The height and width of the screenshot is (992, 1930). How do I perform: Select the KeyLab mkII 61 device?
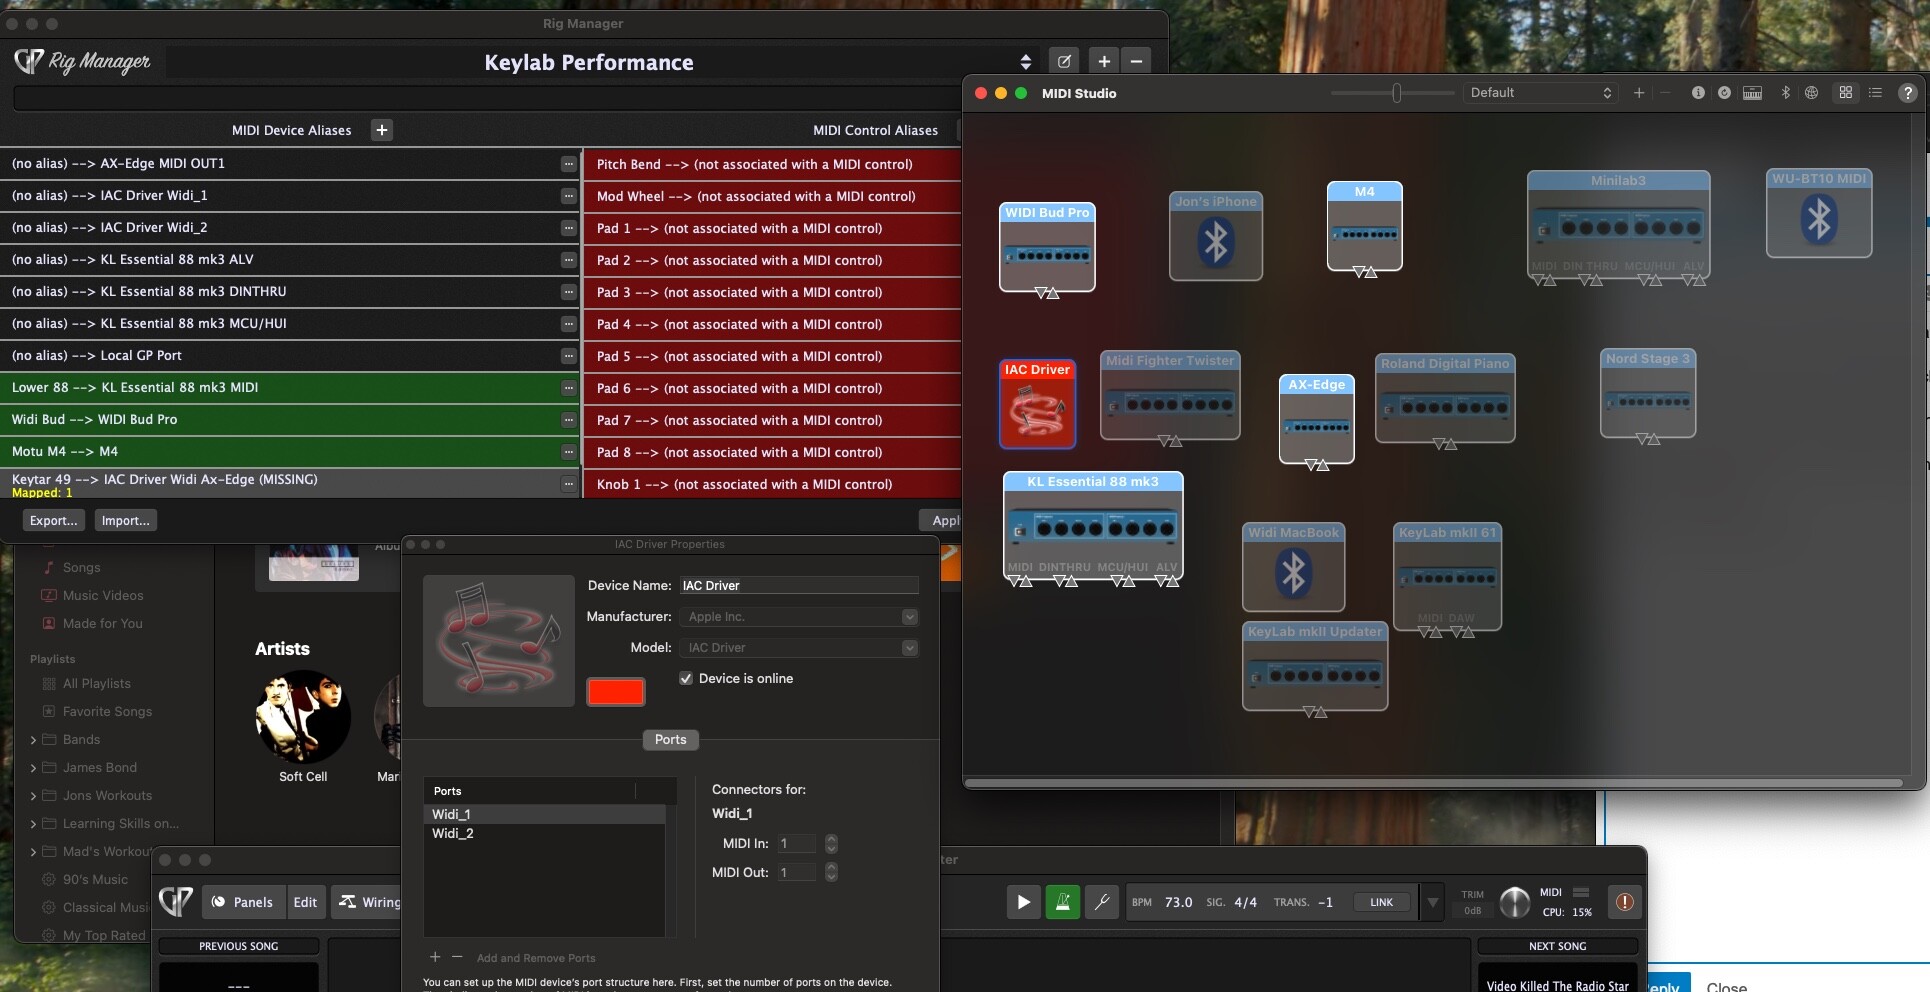pos(1448,577)
